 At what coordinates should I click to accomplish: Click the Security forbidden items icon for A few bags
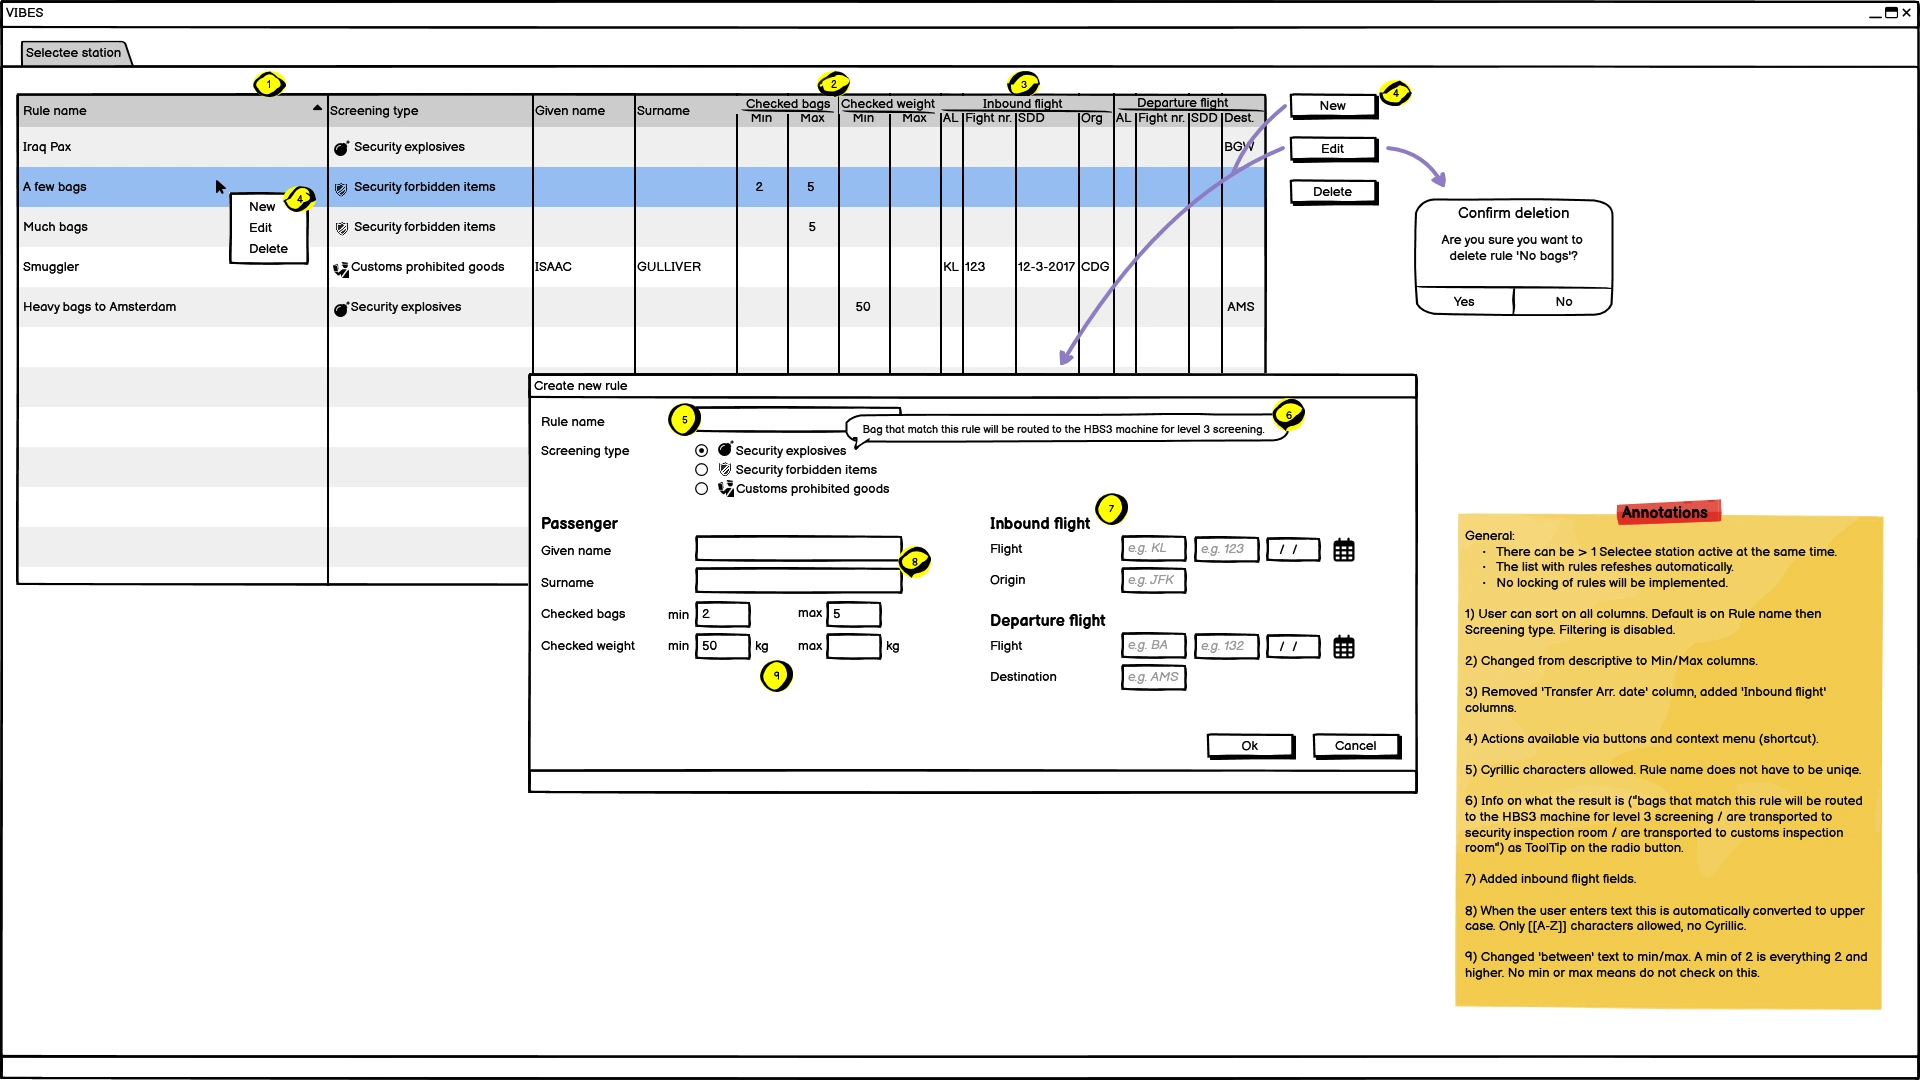(x=342, y=186)
